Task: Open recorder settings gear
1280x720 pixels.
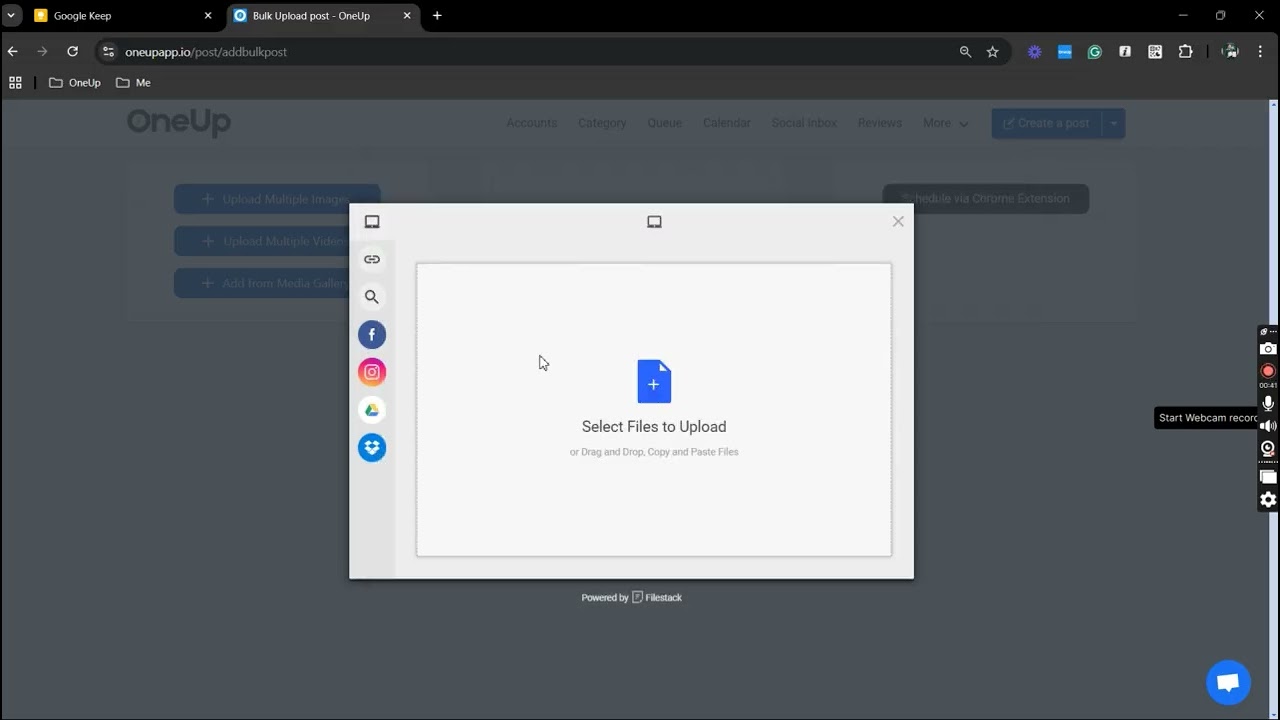Action: click(x=1268, y=500)
